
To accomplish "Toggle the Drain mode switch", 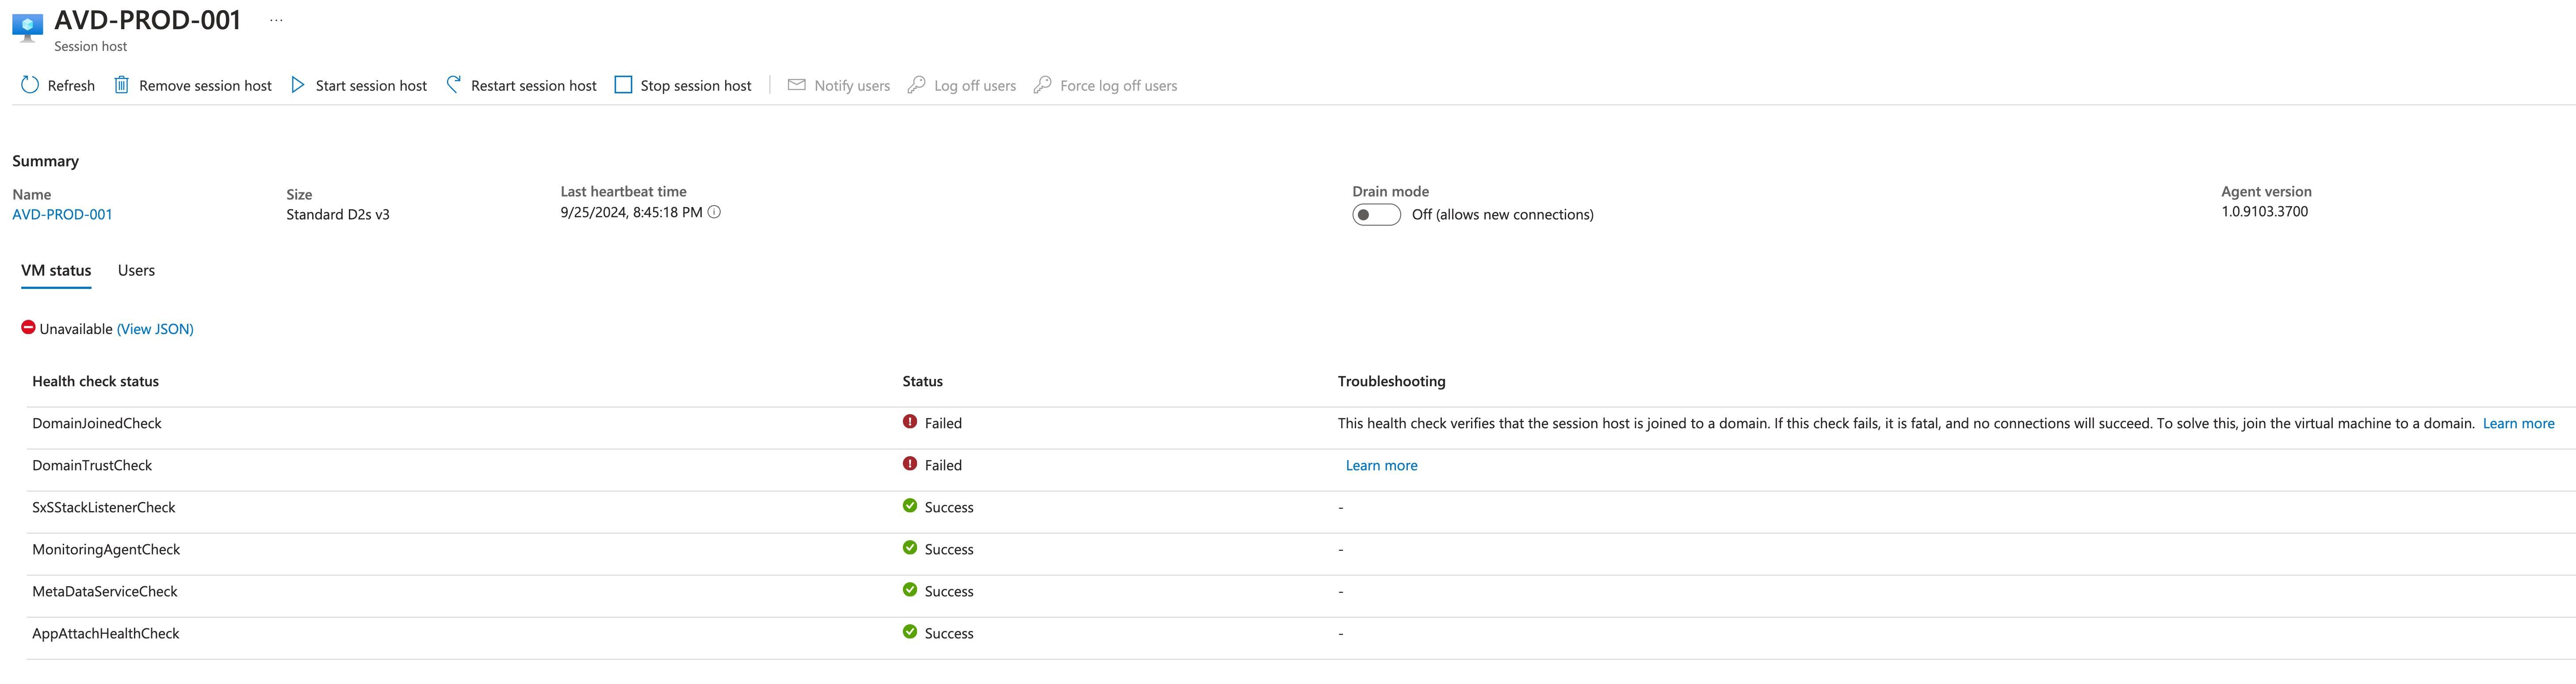I will pyautogui.click(x=1376, y=215).
